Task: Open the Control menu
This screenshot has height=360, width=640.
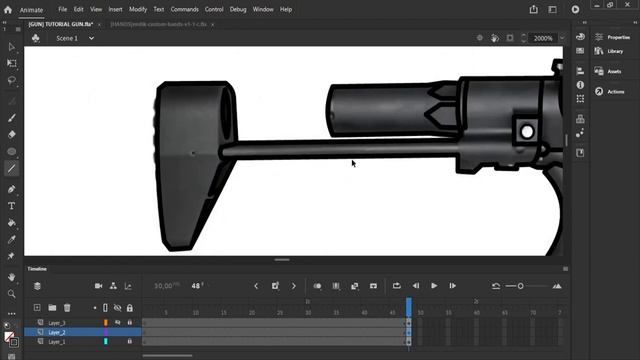Action: (214, 9)
